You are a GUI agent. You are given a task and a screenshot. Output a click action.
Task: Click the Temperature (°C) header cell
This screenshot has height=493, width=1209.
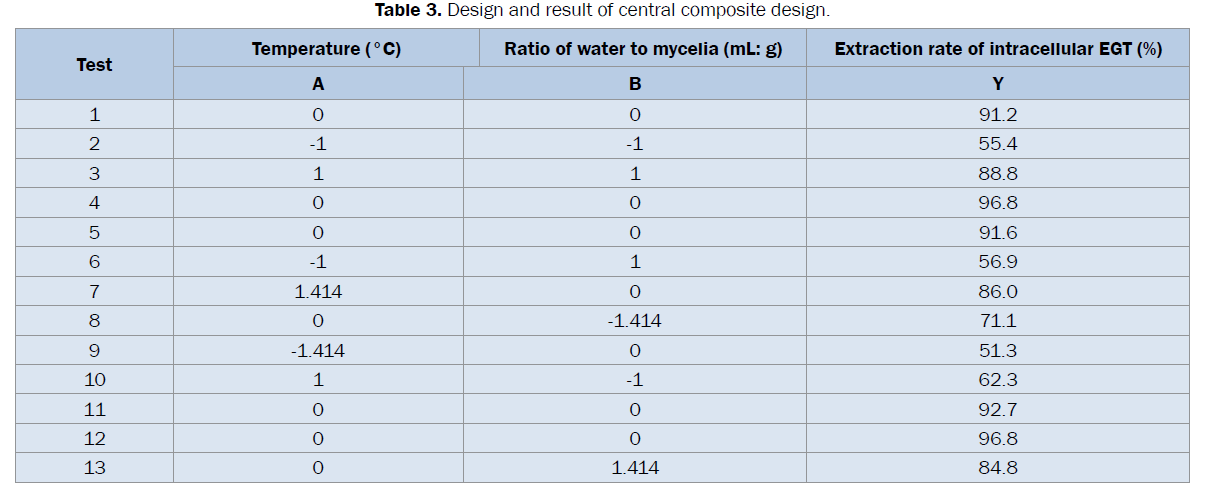tap(326, 49)
